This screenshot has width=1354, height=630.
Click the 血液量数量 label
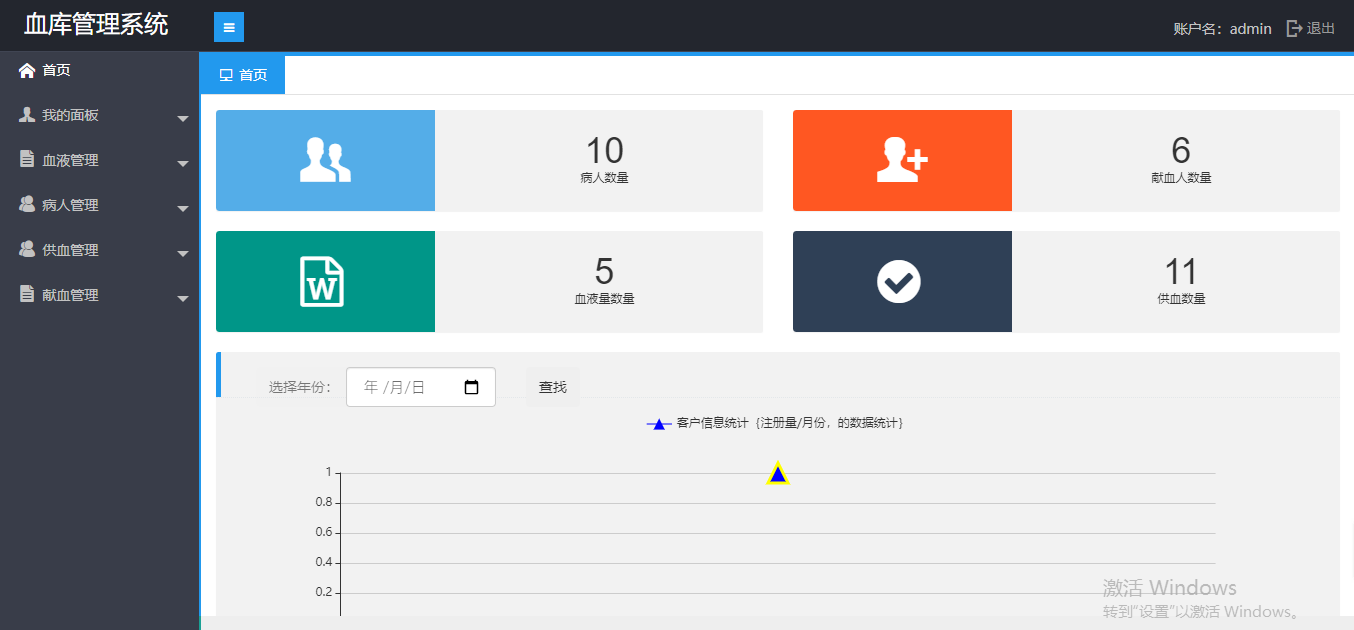coord(604,299)
